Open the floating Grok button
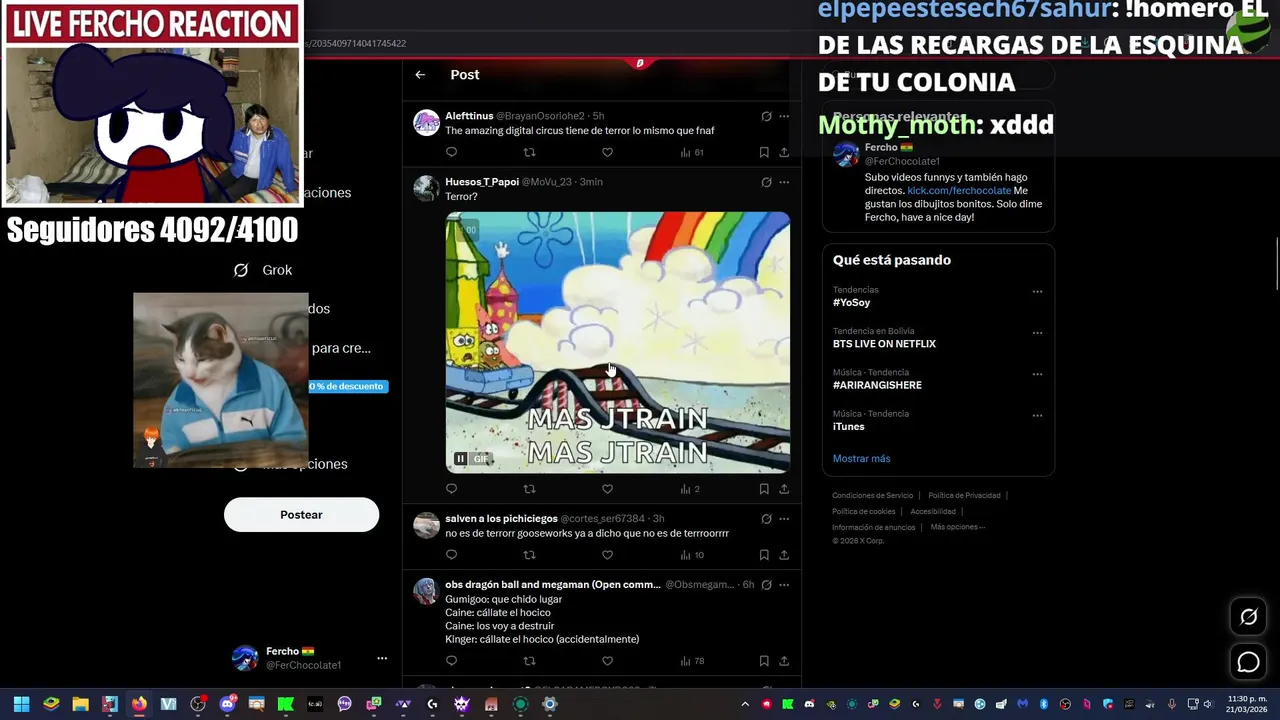1280x720 pixels. pyautogui.click(x=1248, y=617)
